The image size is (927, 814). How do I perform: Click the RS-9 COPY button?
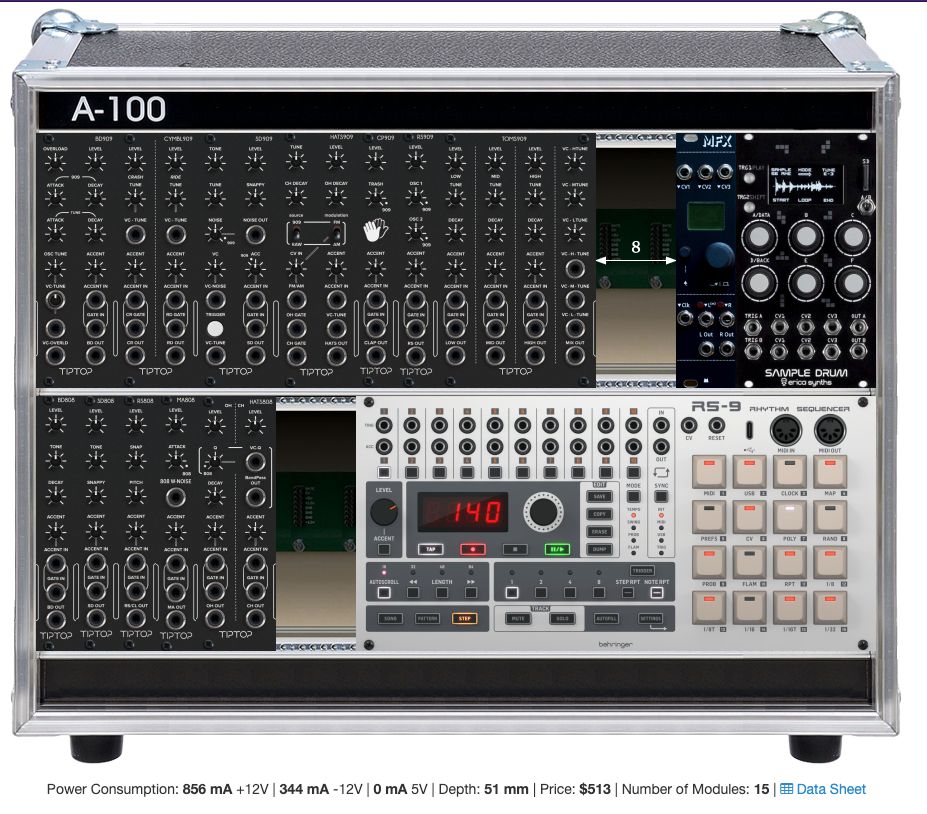click(x=599, y=514)
